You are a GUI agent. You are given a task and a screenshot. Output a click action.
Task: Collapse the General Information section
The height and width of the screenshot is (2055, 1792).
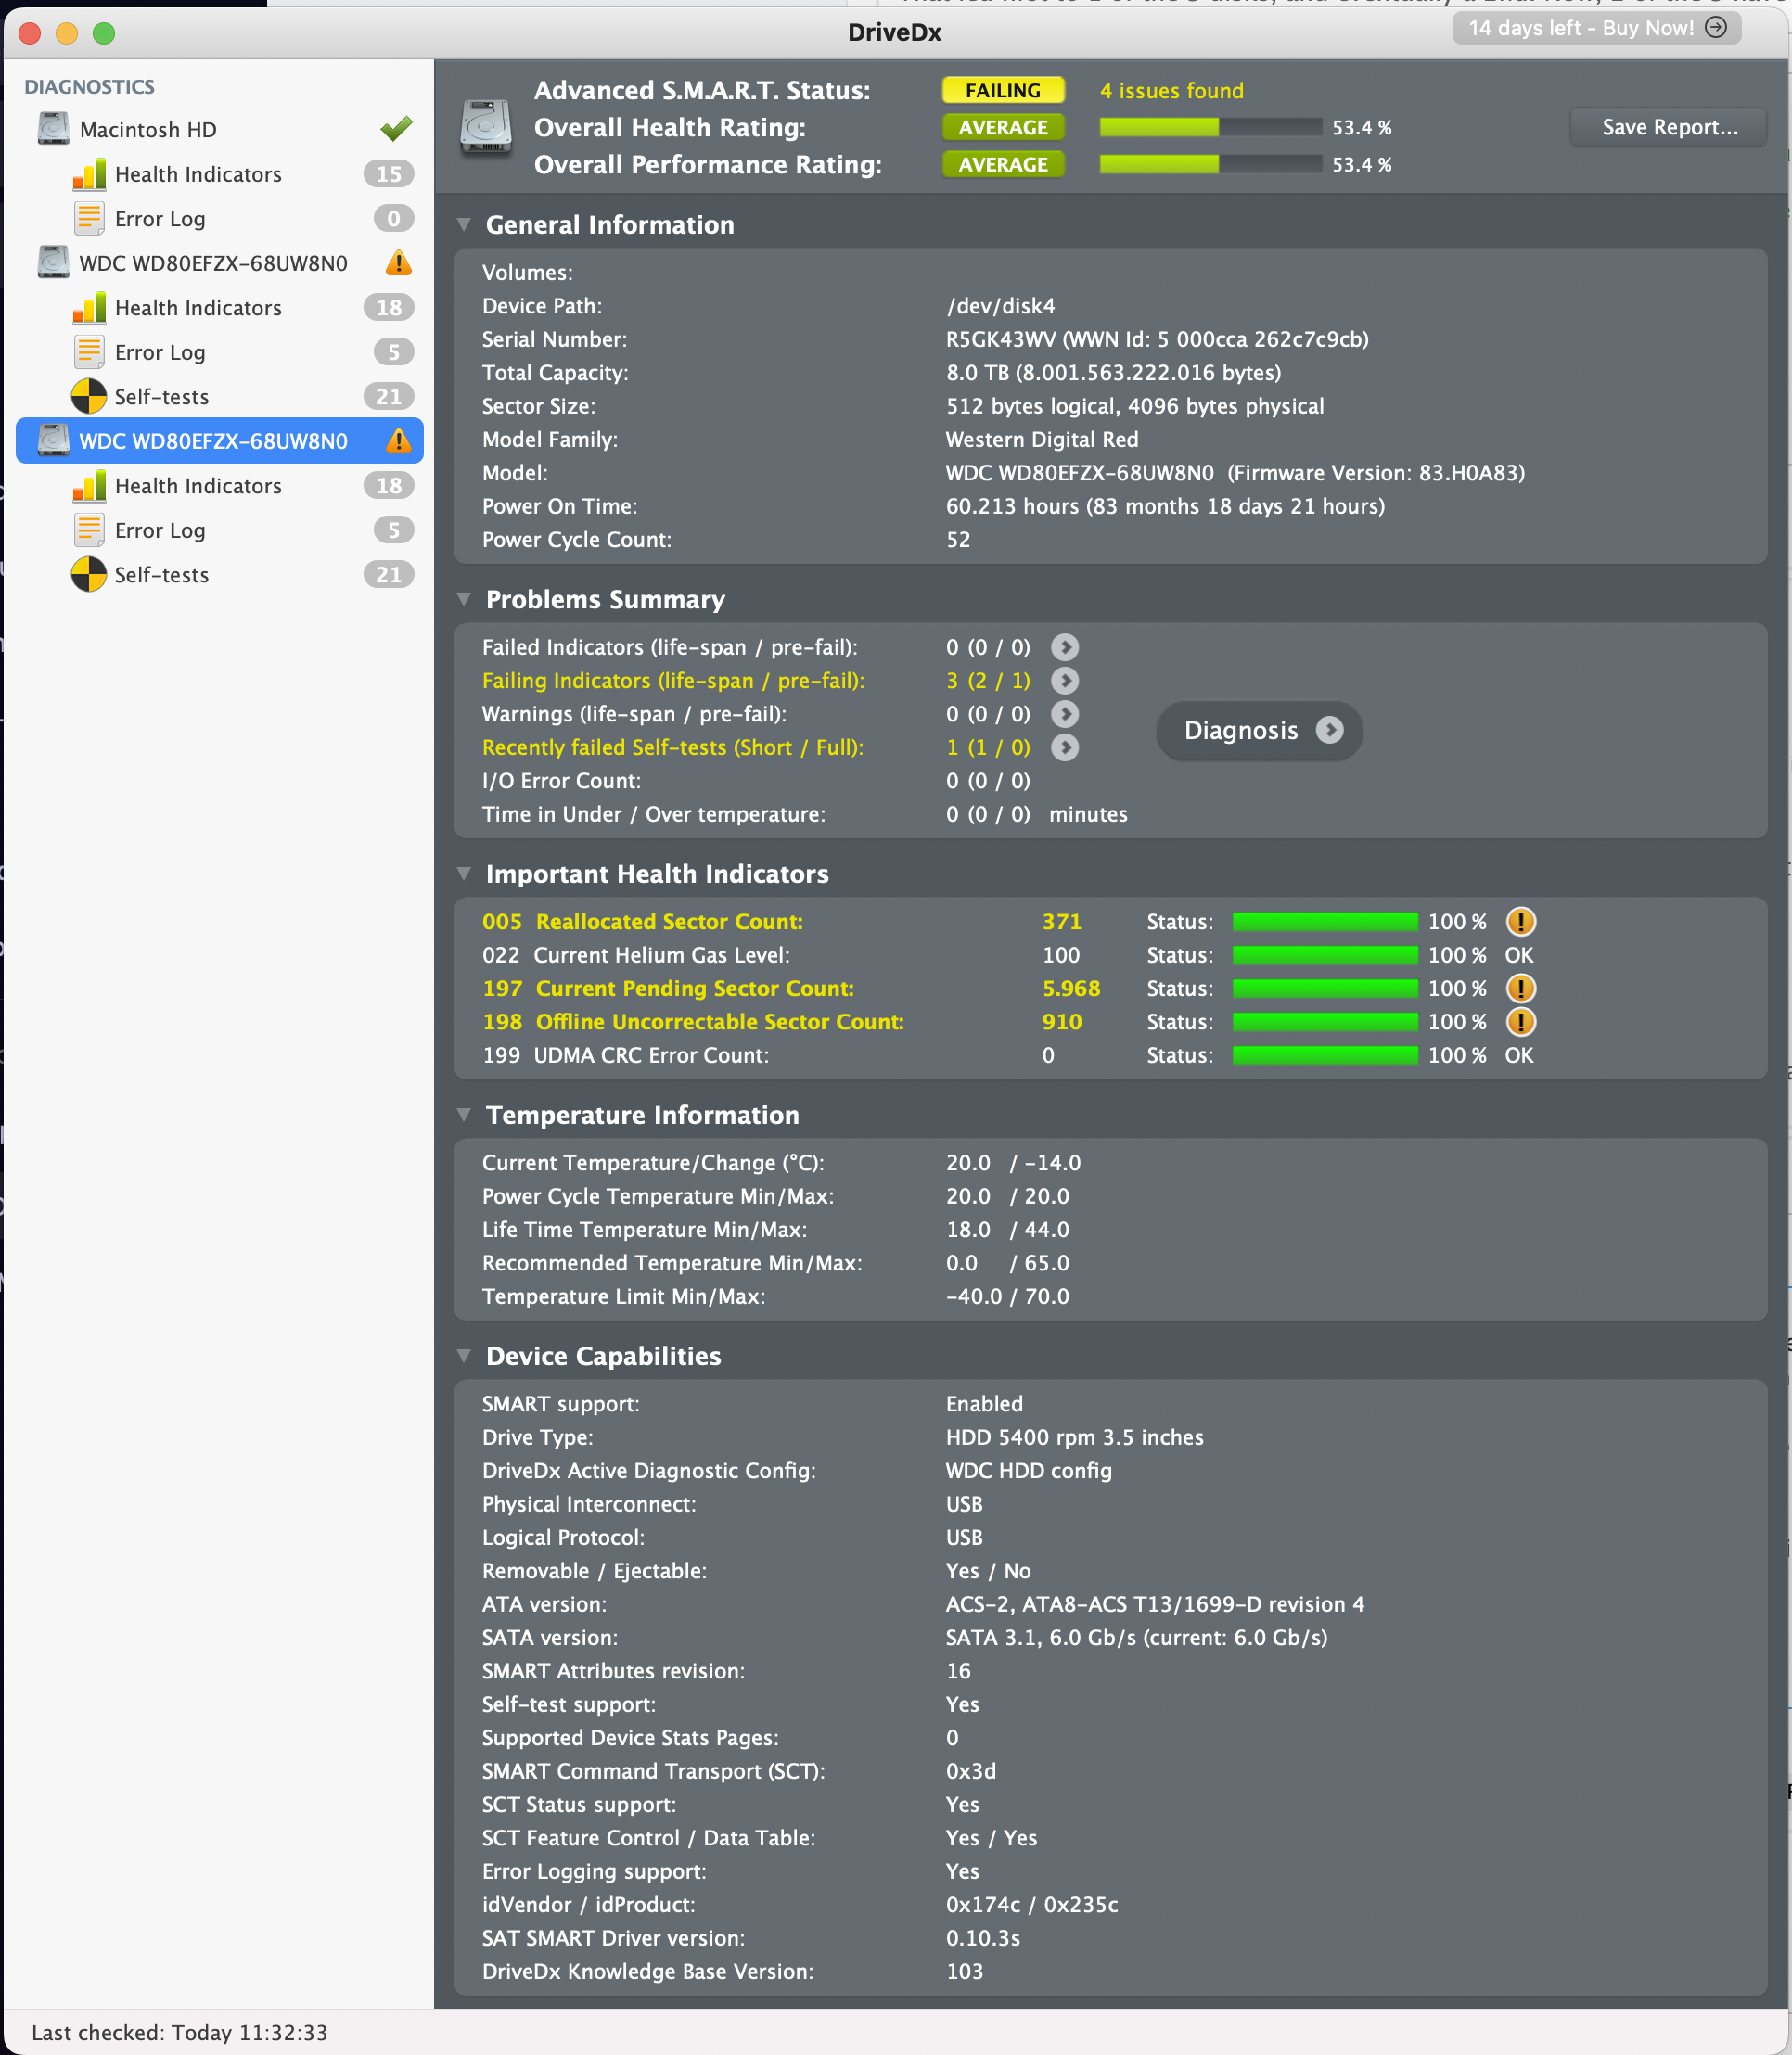click(464, 225)
